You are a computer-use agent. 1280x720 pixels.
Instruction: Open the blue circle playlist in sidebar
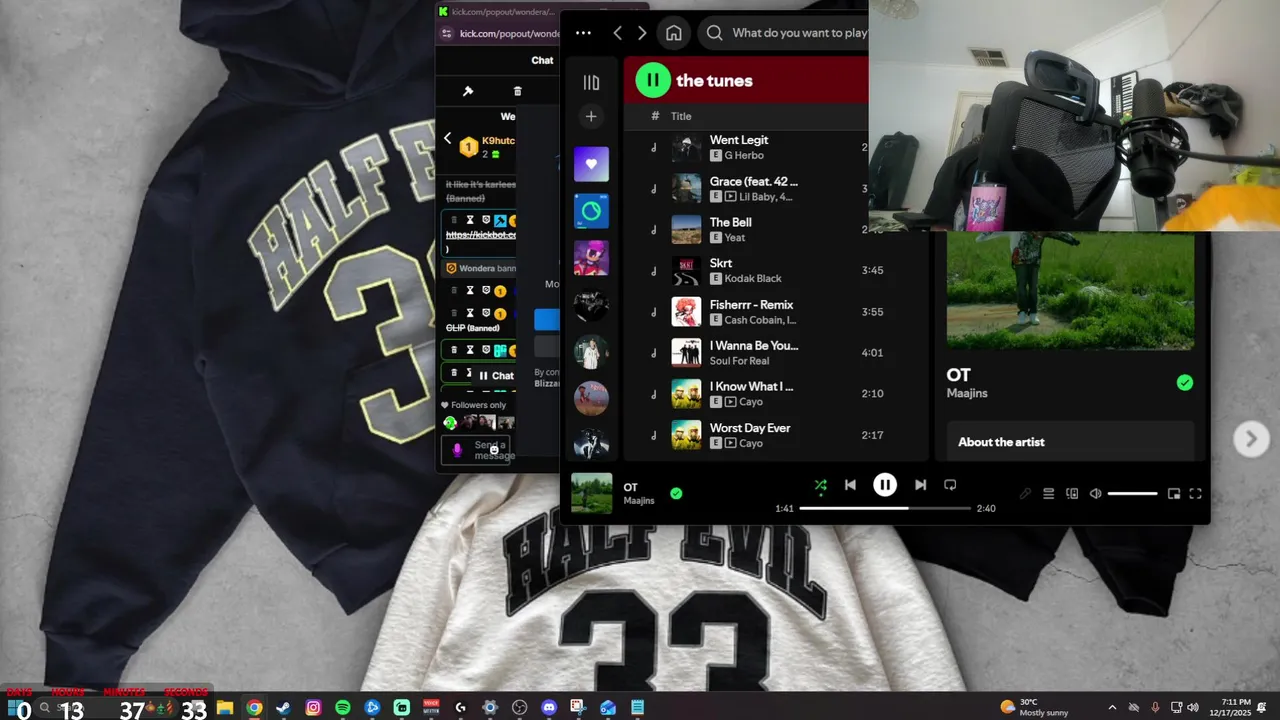click(x=591, y=211)
